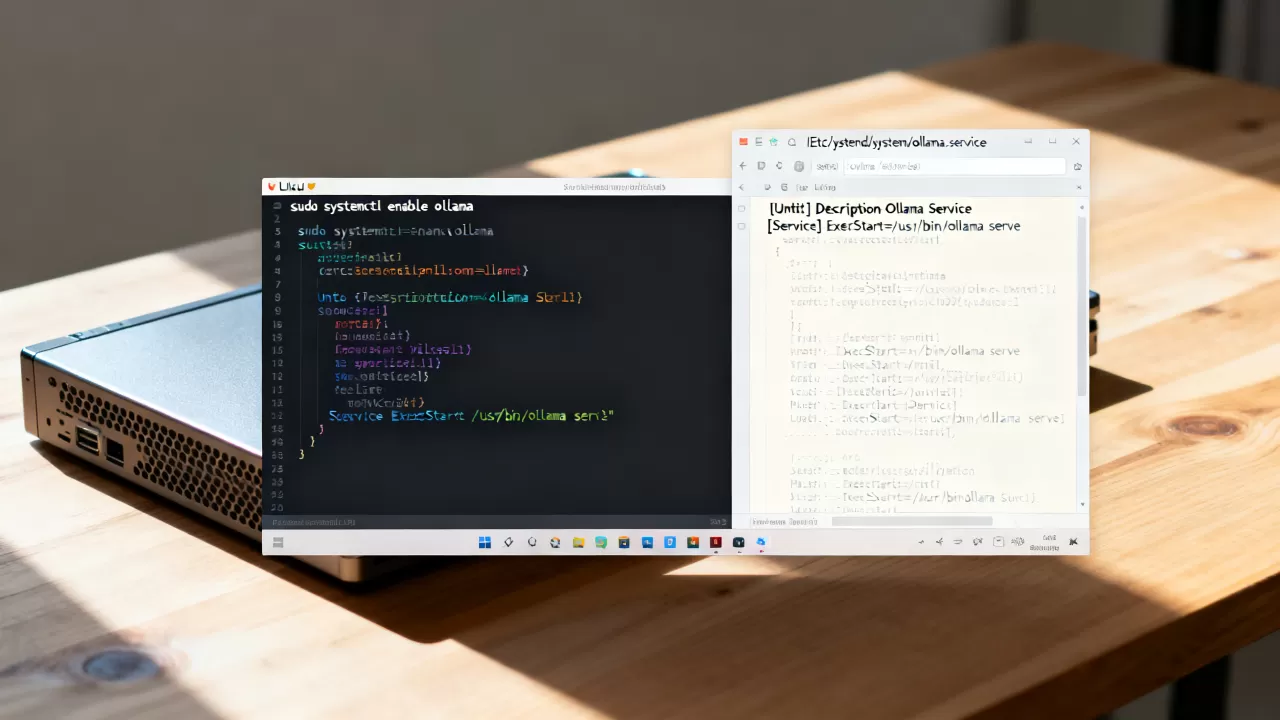
Task: Click the icon right of the address field
Action: [1077, 166]
